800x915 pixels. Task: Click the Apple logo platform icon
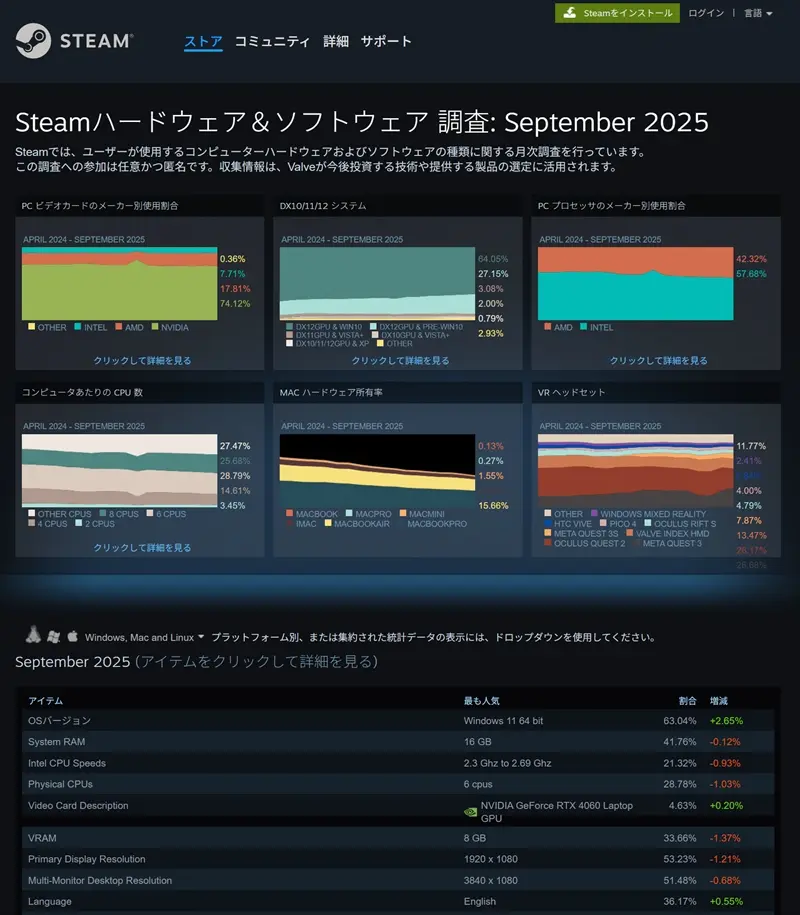click(72, 635)
